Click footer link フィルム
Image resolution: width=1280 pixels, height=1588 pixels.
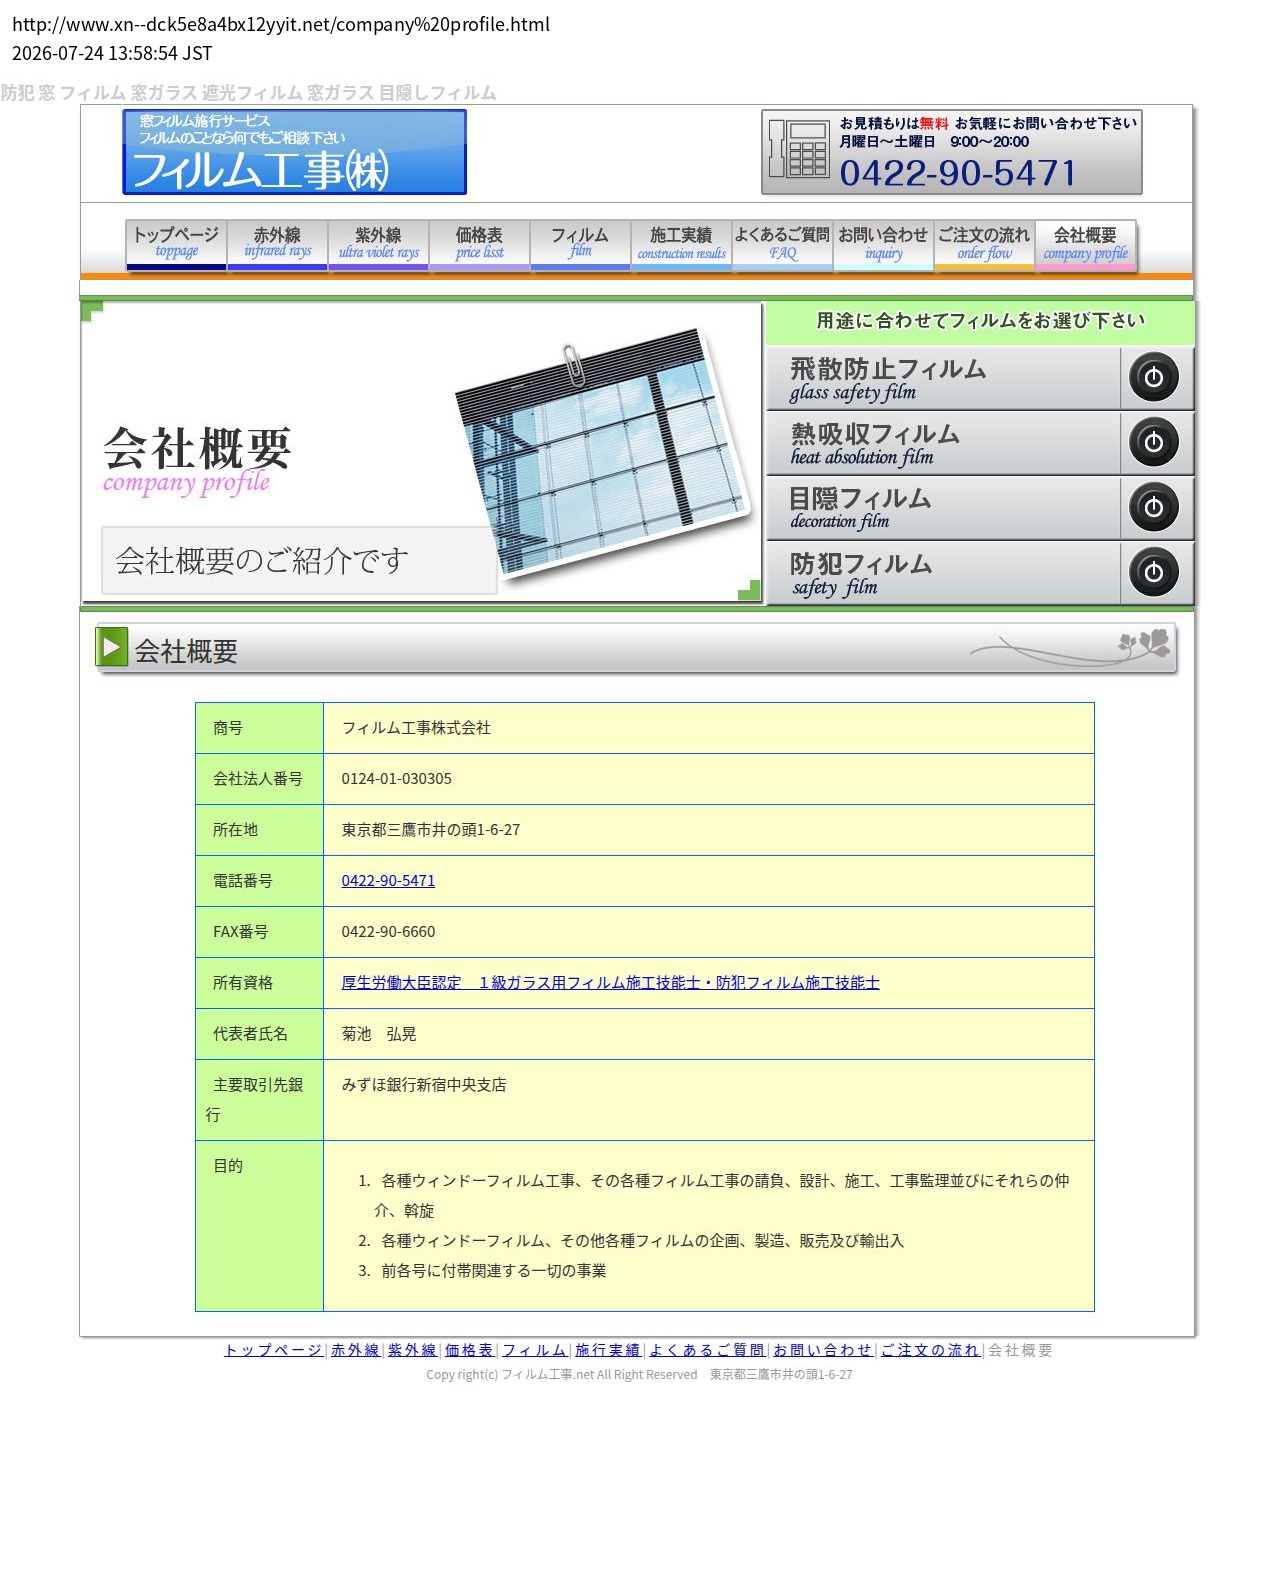[534, 1350]
